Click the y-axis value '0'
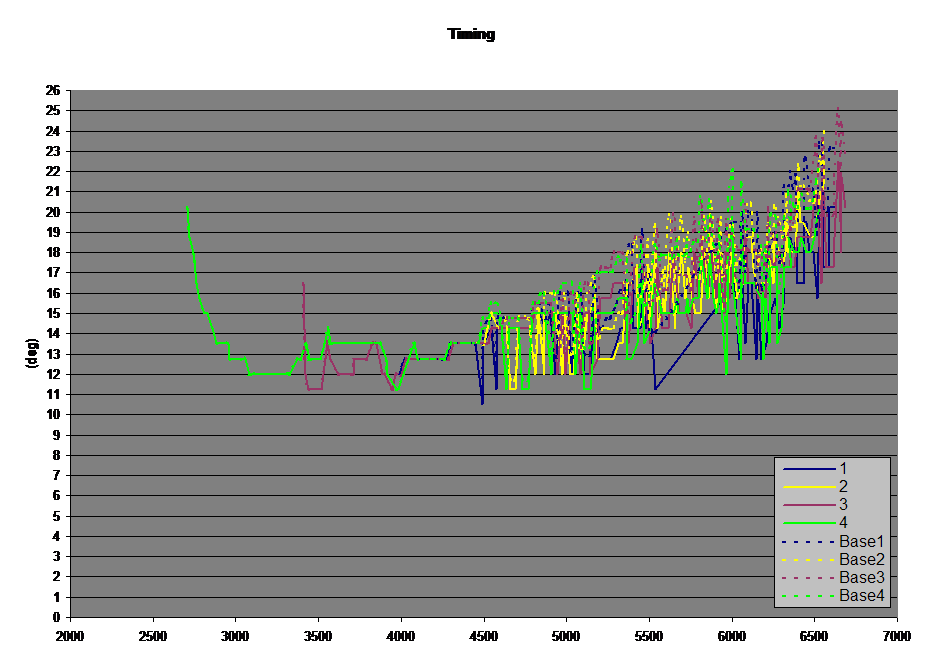 57,617
